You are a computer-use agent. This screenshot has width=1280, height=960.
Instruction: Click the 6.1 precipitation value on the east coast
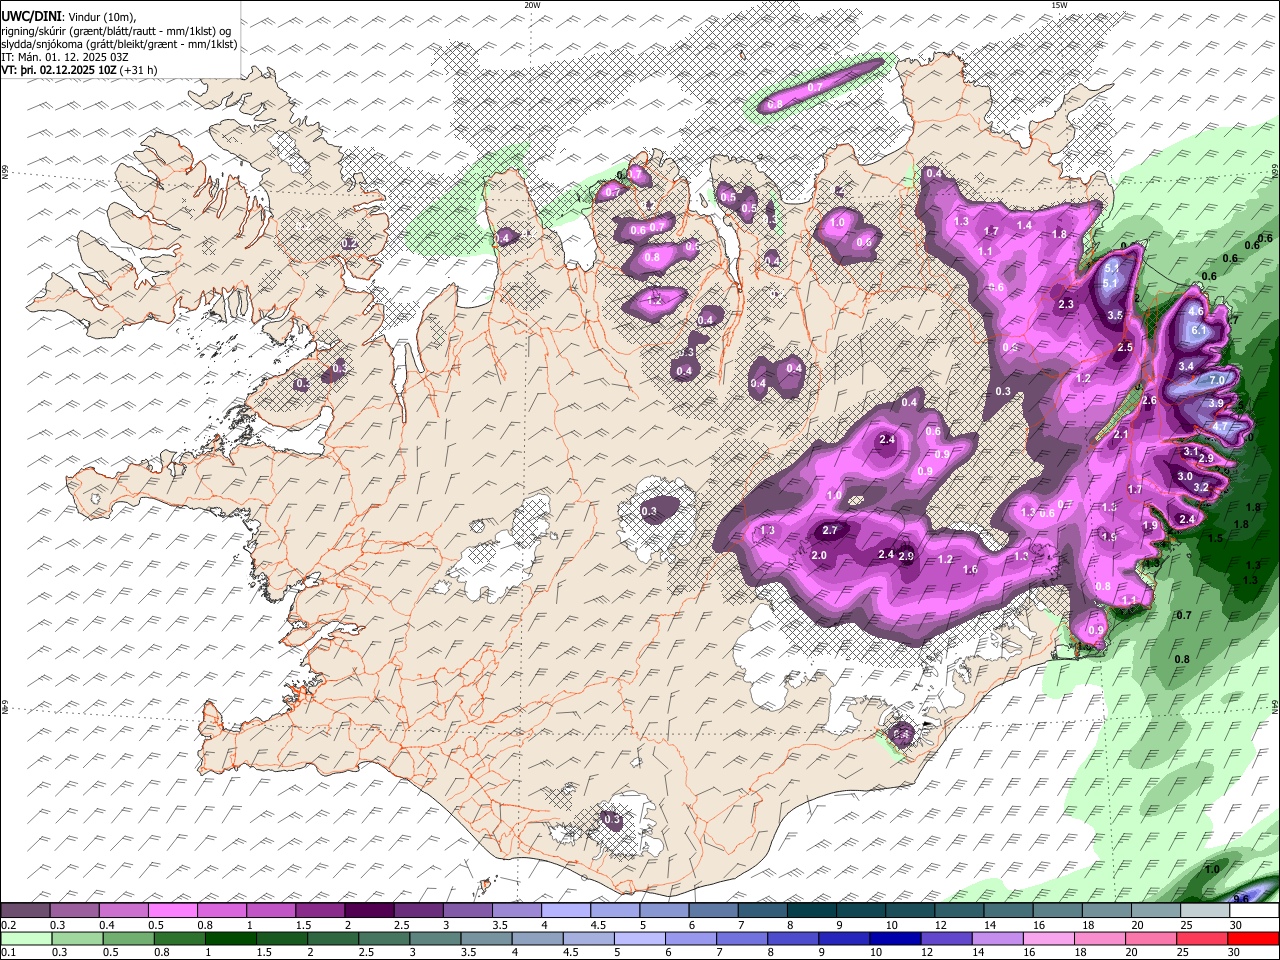[x=1201, y=331]
